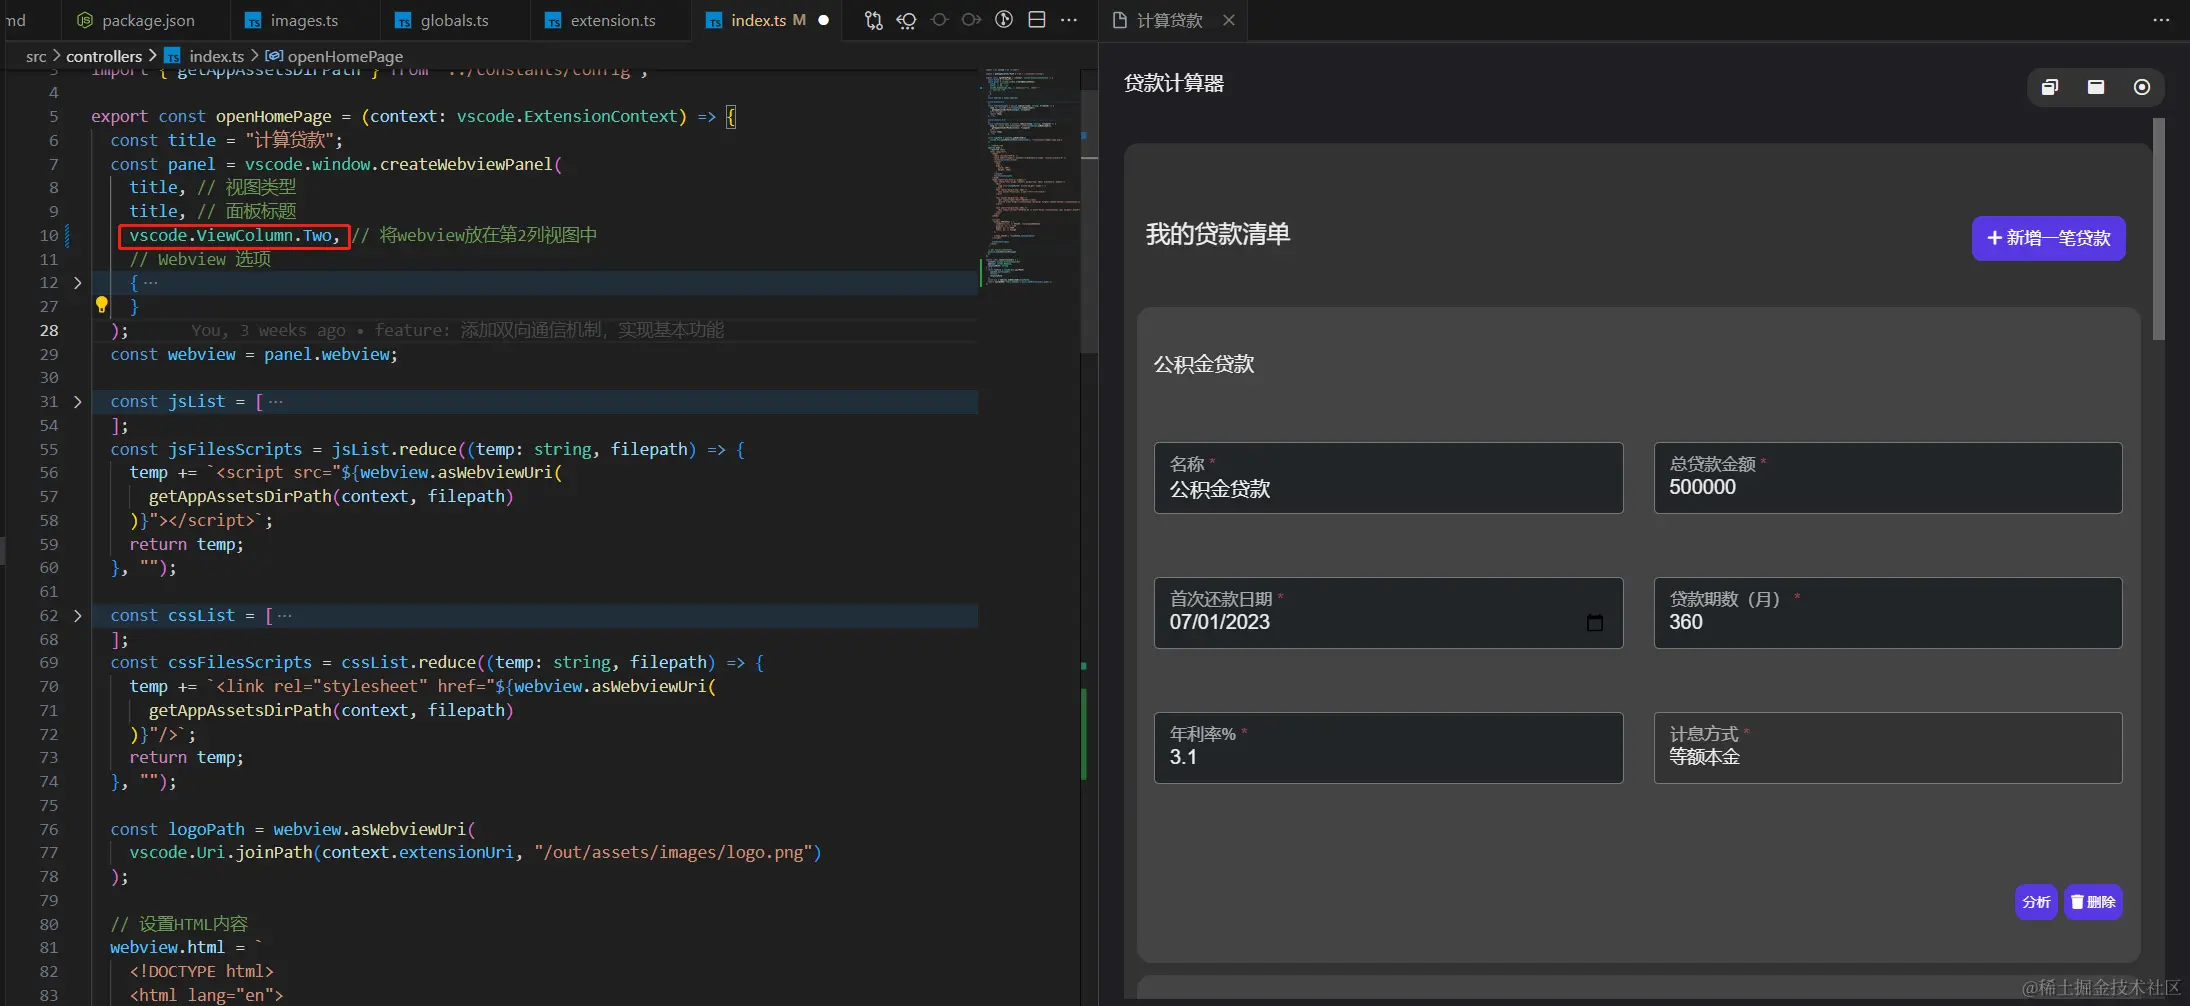
Task: Click the 'webview.html' text on line 81
Action: pyautogui.click(x=167, y=948)
